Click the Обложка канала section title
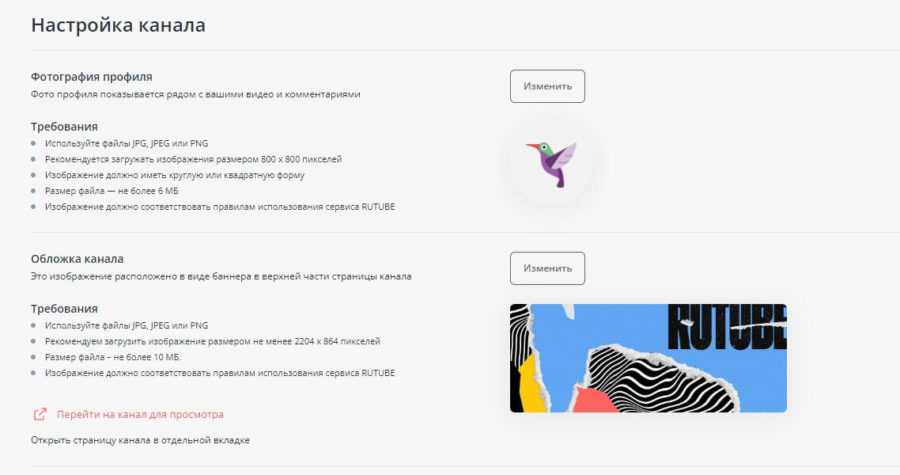The height and width of the screenshot is (475, 900). click(77, 259)
